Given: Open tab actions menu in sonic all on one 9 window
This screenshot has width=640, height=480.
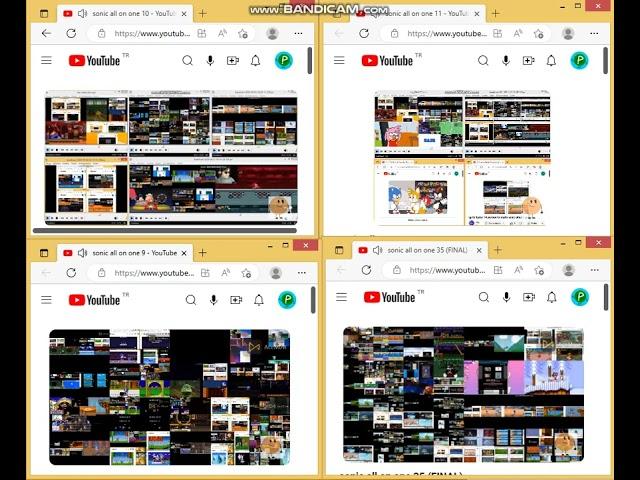Looking at the screenshot, I should [x=44, y=253].
